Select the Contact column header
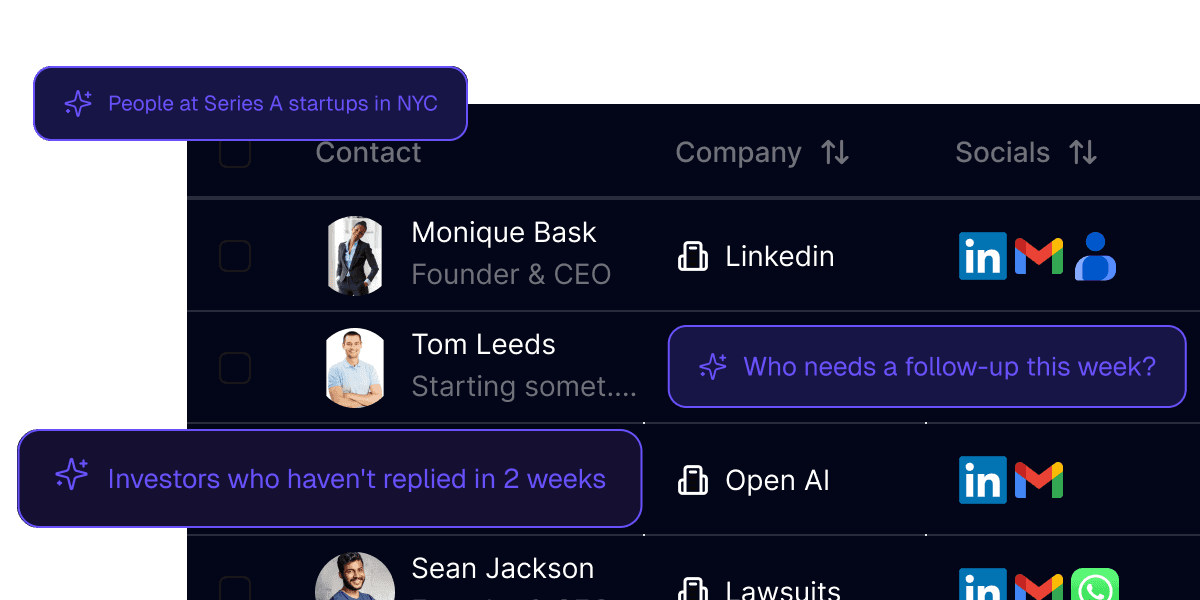The height and width of the screenshot is (600, 1200). (368, 153)
